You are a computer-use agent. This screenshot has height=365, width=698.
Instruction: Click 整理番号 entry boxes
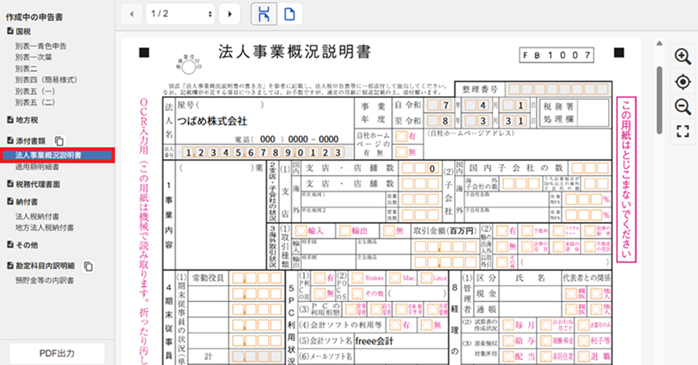click(558, 89)
